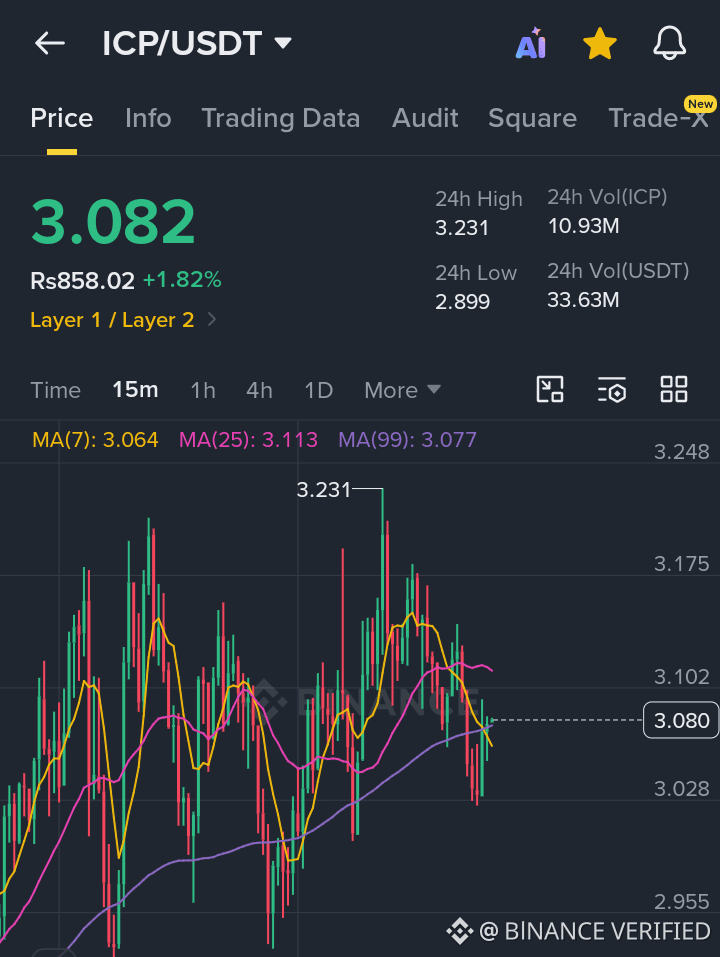Click the 3.028 price axis label
Viewport: 720px width, 957px height.
click(x=682, y=789)
